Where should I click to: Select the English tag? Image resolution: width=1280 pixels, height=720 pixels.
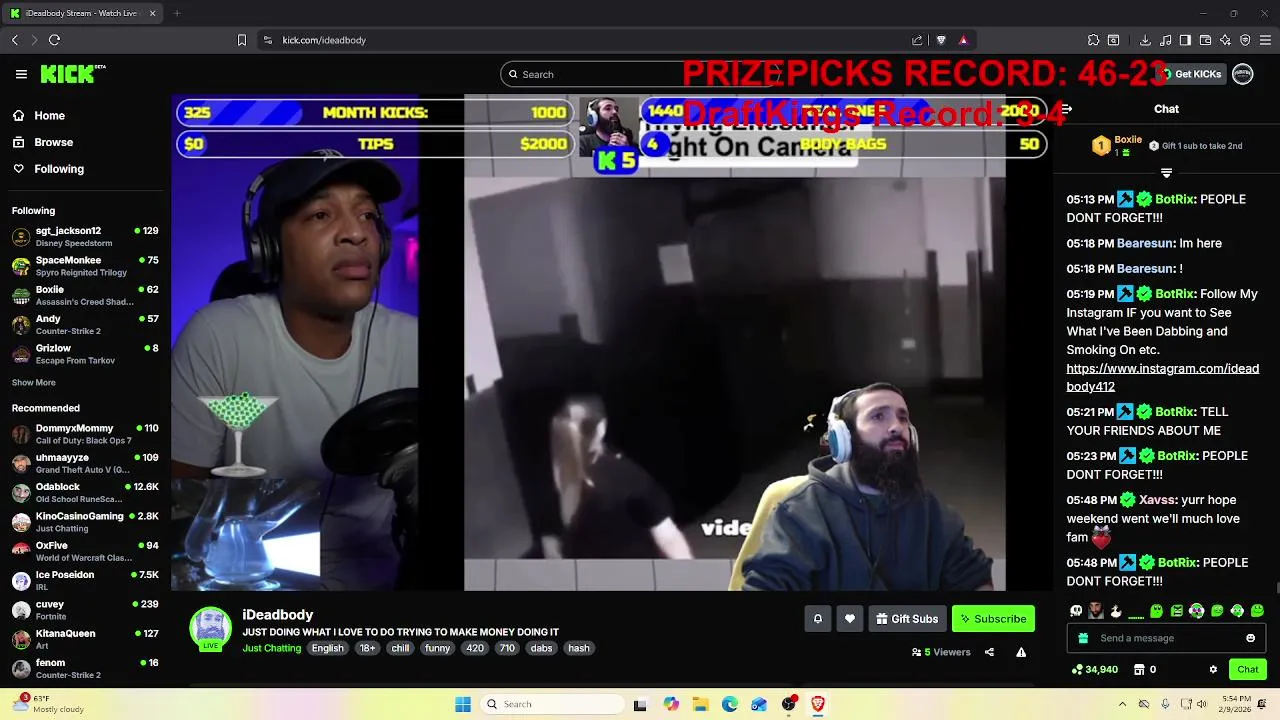(327, 648)
